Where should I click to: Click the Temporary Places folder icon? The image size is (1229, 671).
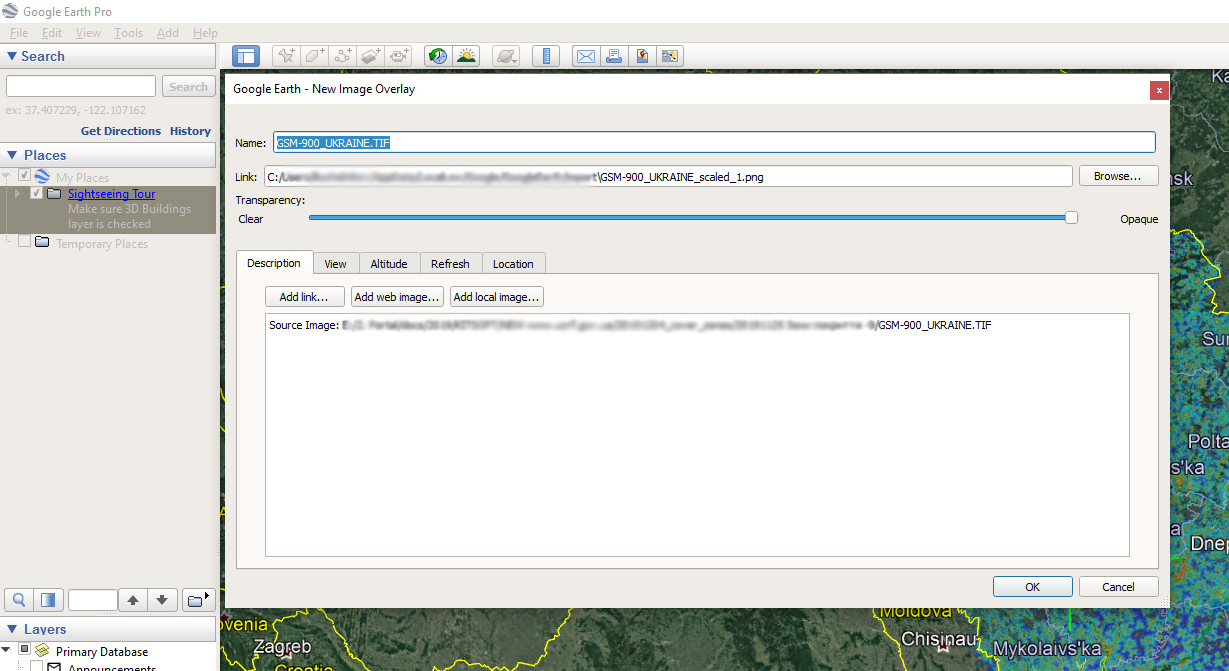42,242
